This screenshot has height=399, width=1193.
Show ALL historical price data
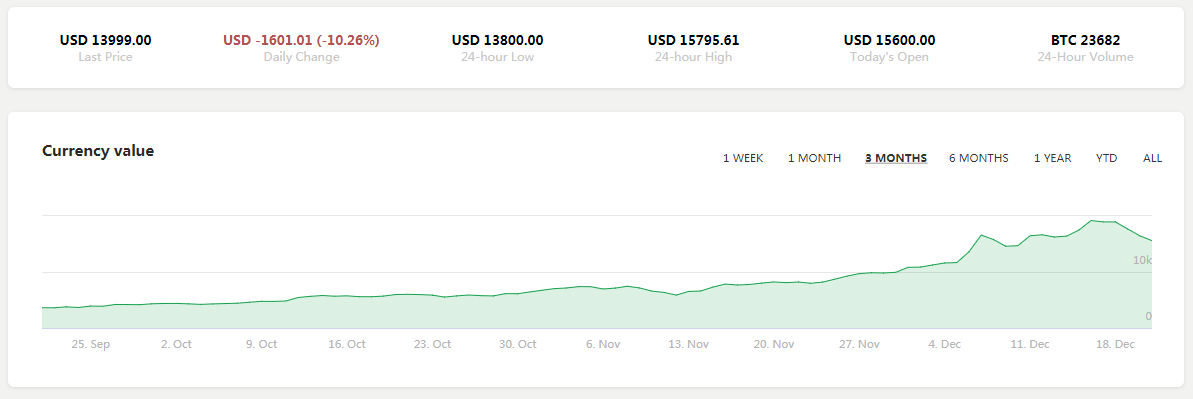(1152, 158)
